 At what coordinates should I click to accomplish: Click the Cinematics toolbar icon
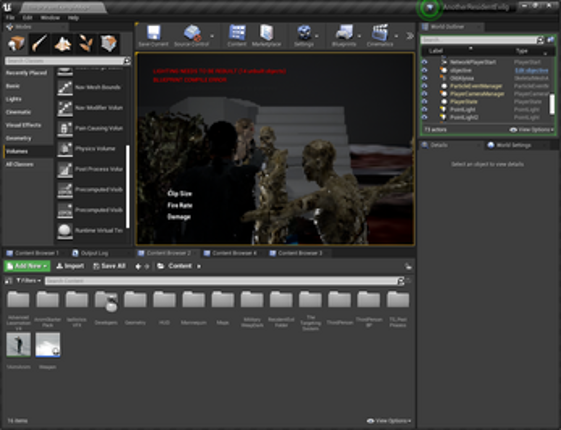pyautogui.click(x=380, y=33)
